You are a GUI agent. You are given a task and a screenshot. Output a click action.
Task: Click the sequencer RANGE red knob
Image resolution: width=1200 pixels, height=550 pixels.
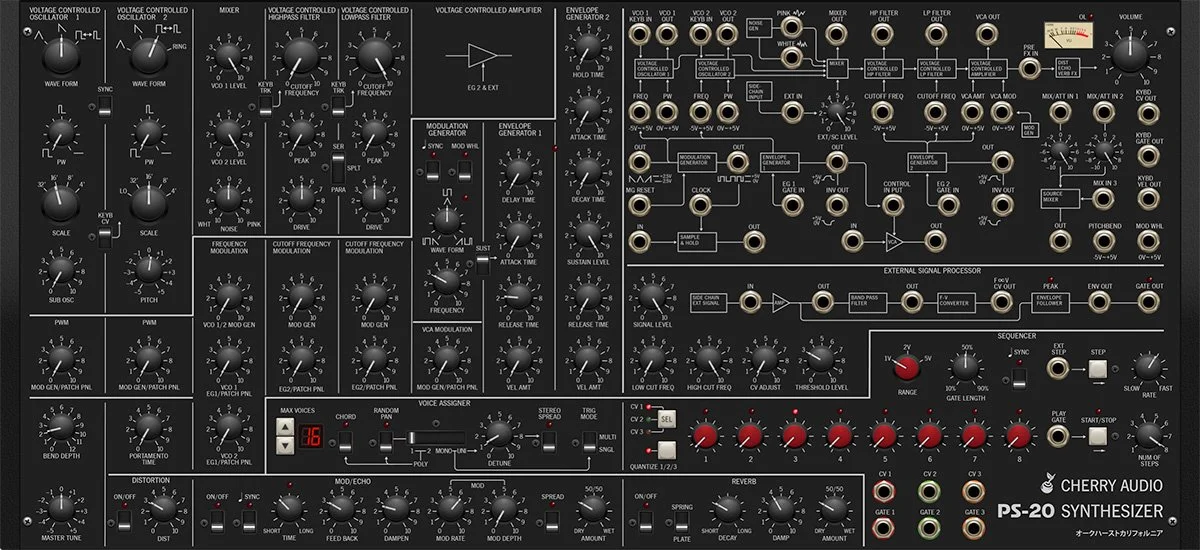906,368
